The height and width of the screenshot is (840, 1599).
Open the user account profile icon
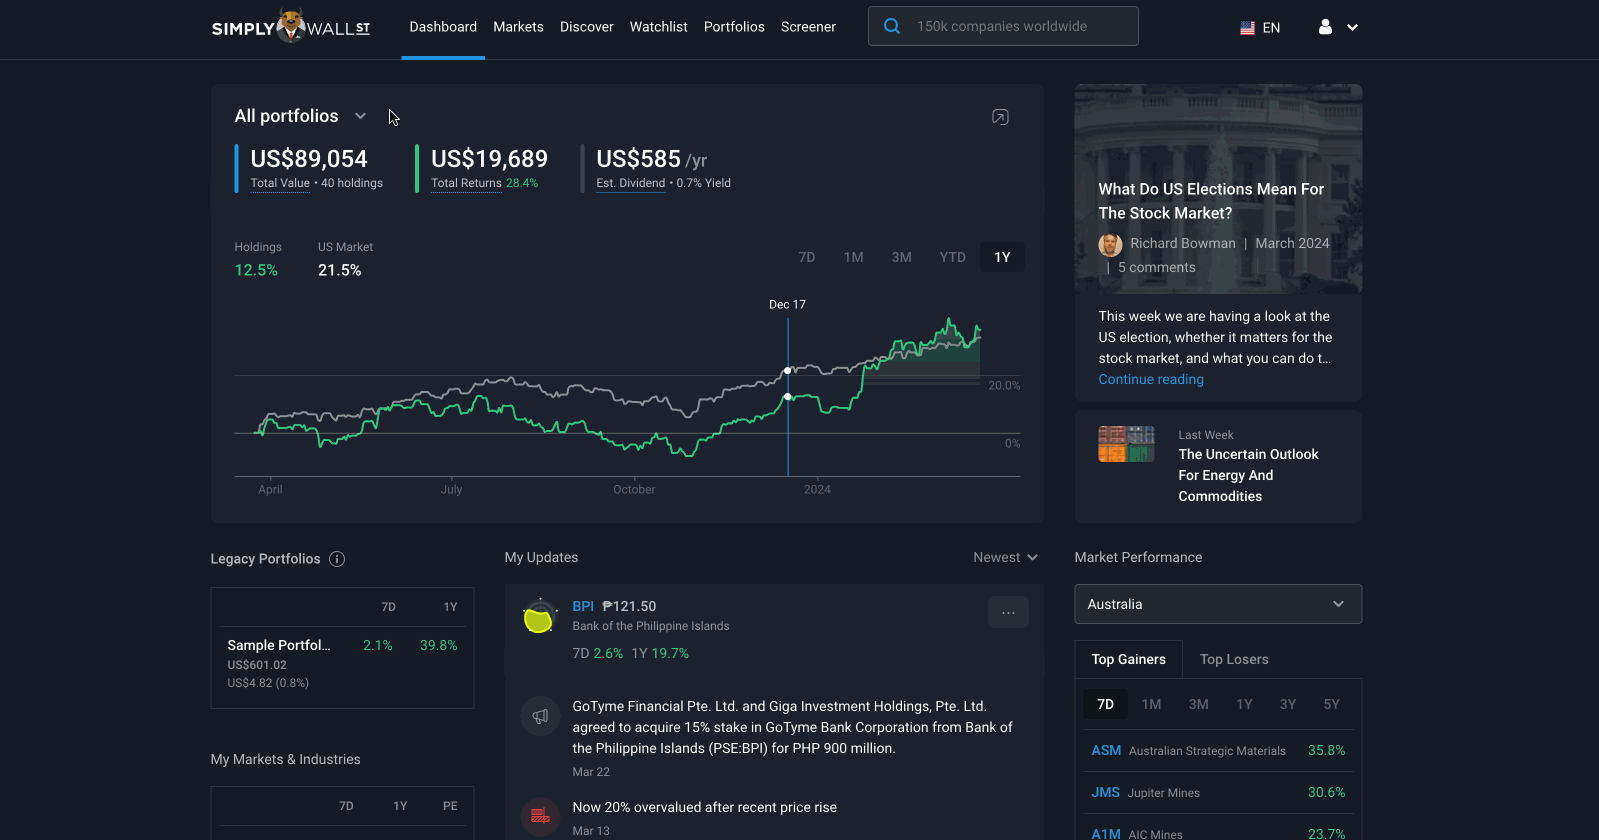tap(1325, 27)
